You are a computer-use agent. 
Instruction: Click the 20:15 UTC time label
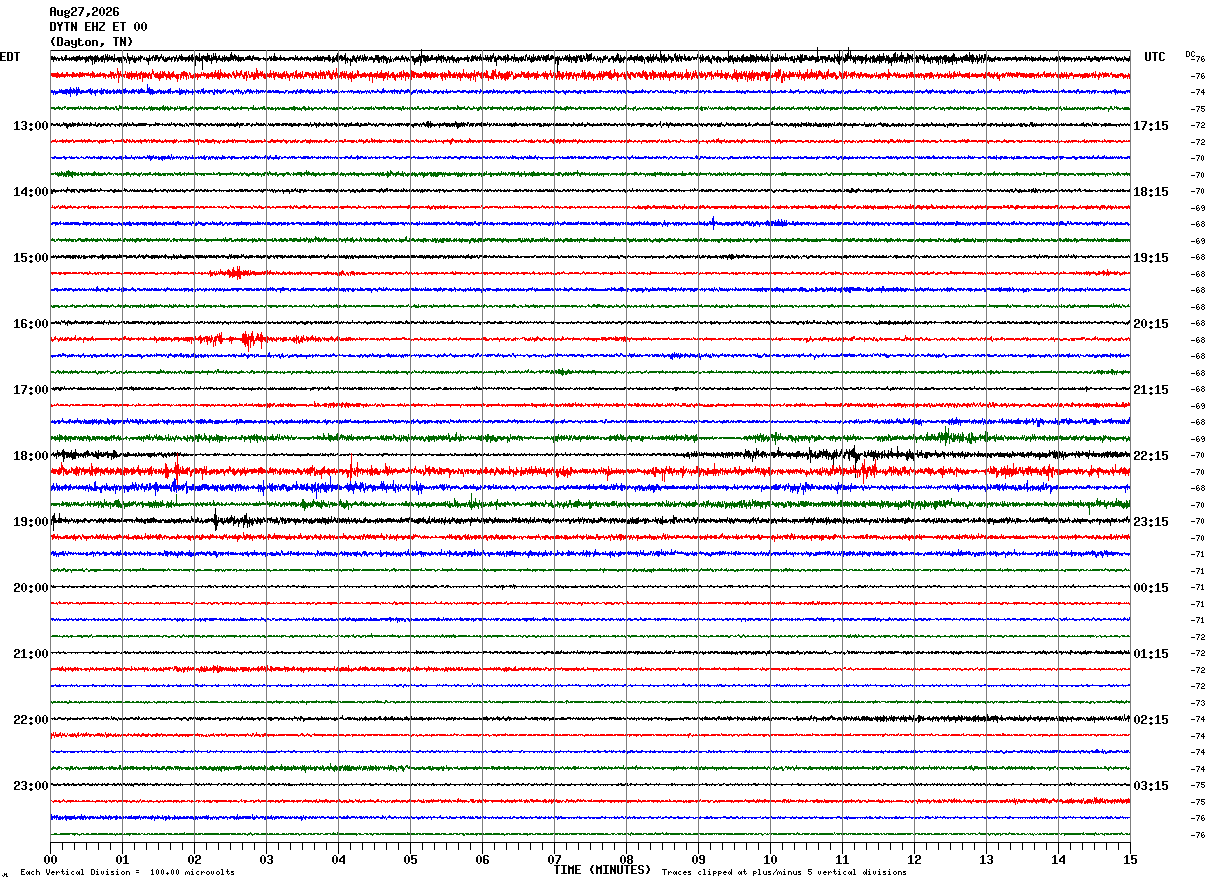tap(1151, 324)
